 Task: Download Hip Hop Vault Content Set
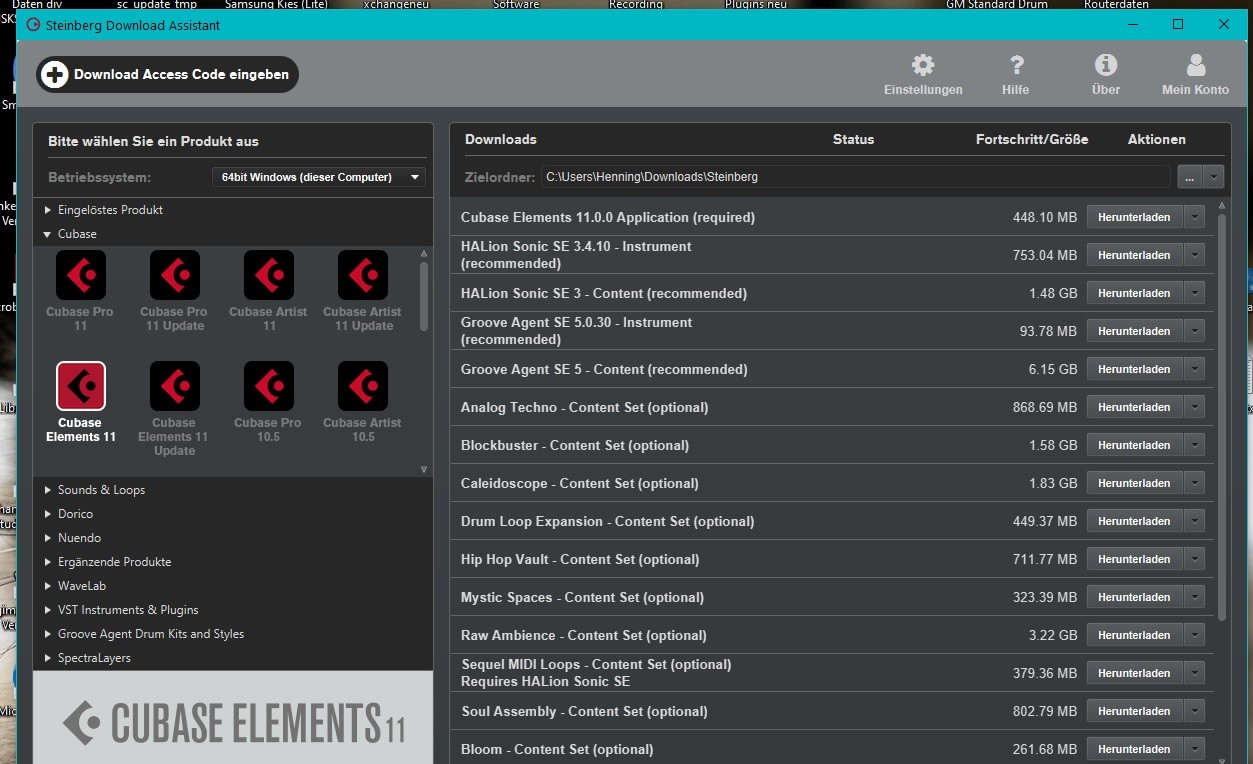point(1134,559)
